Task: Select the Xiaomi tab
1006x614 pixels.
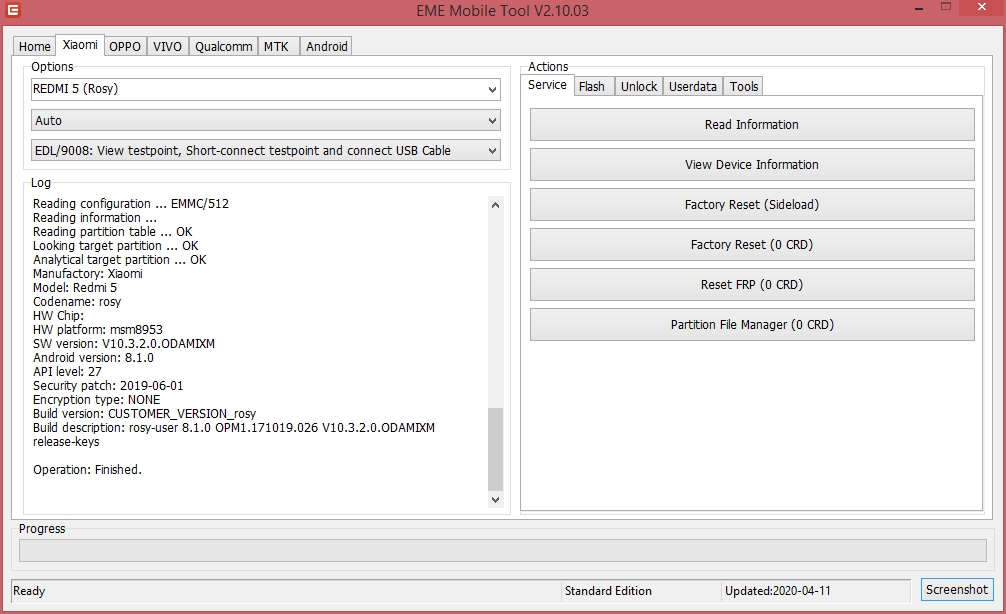Action: pos(80,45)
